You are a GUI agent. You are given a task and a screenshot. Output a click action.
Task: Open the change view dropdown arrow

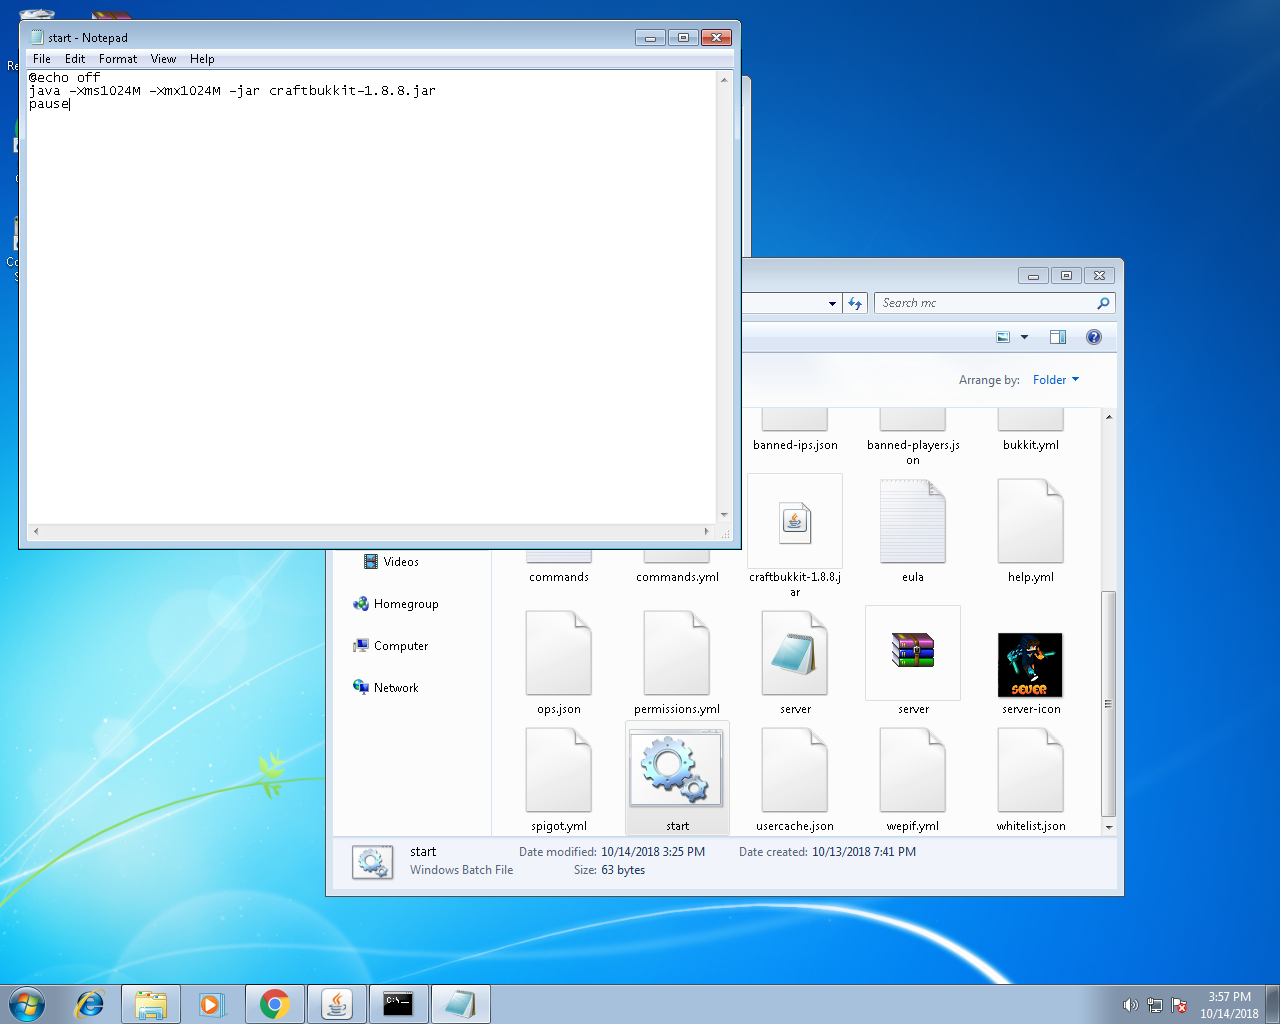tap(1024, 337)
